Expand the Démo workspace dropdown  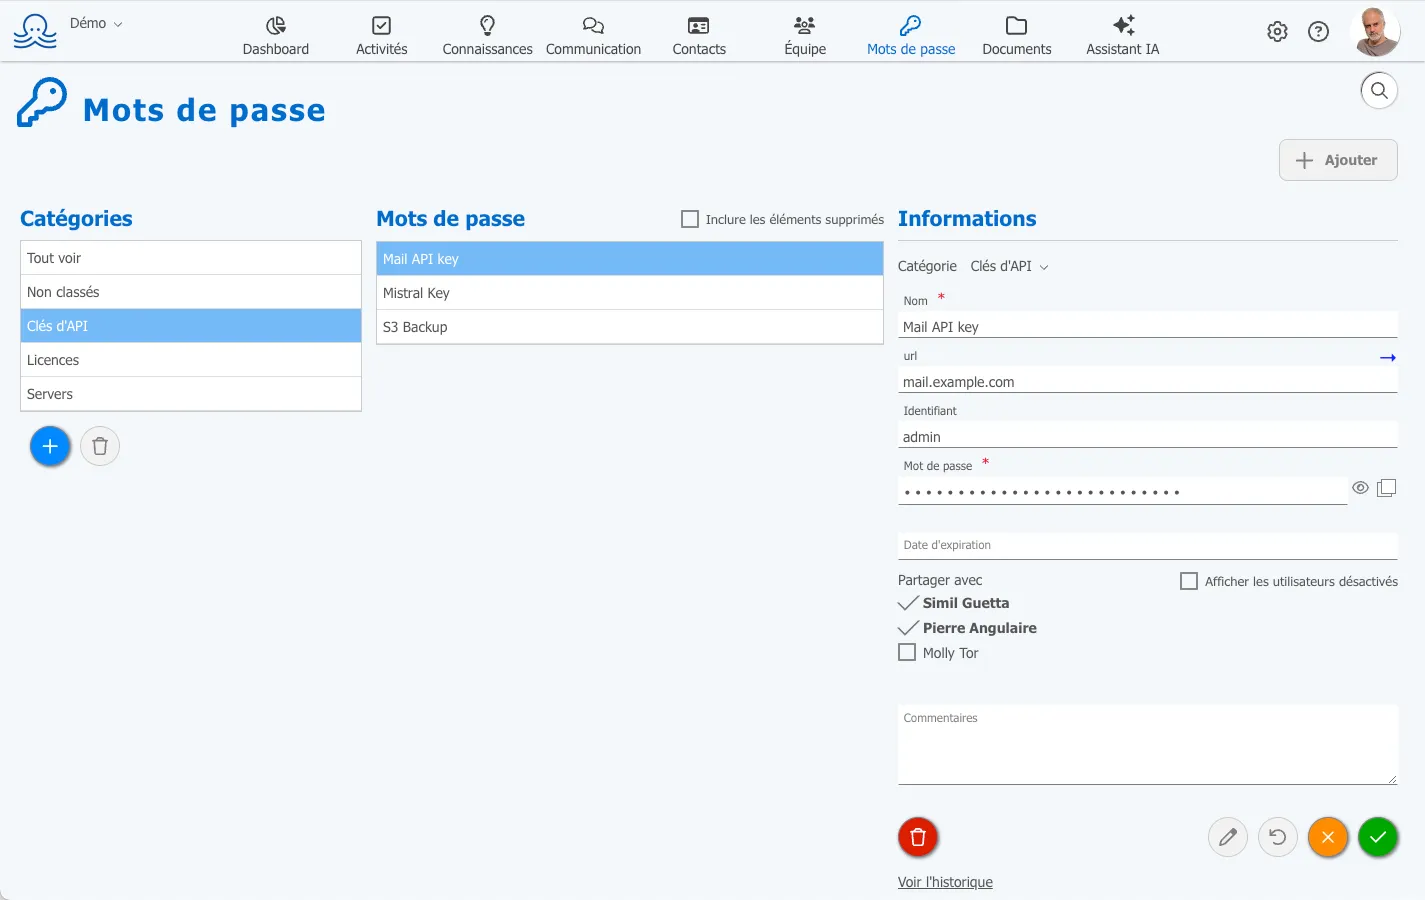point(96,23)
